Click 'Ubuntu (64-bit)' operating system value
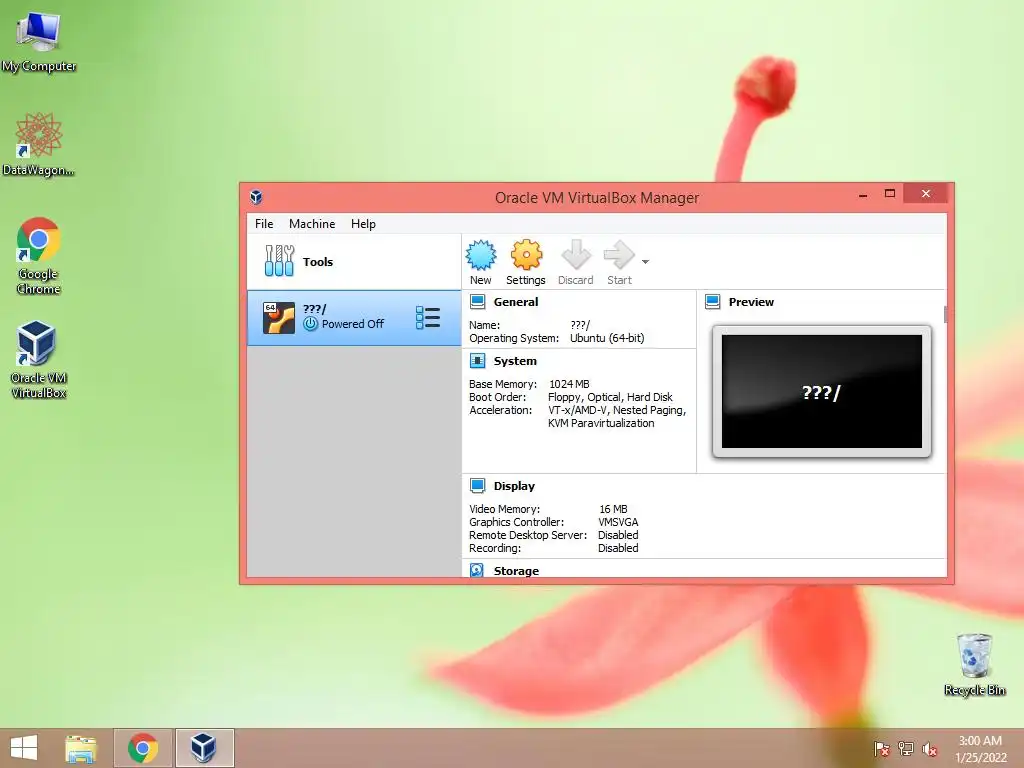1024x768 pixels. (607, 338)
